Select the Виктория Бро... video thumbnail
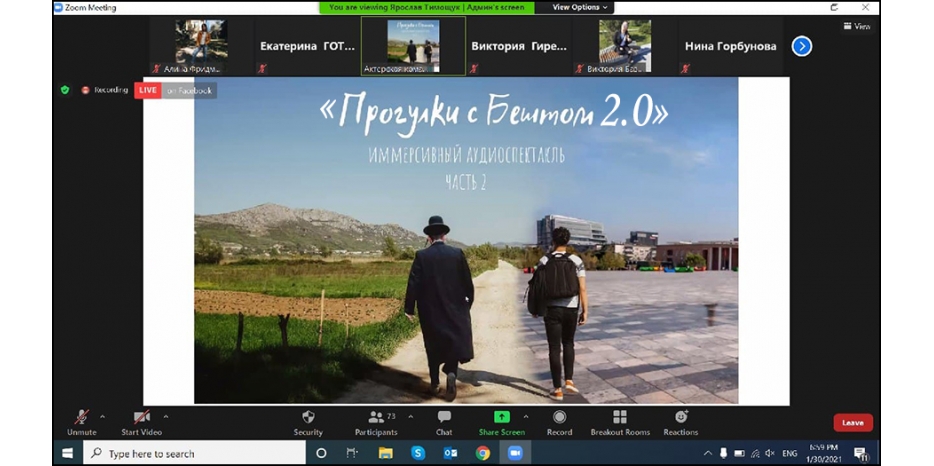This screenshot has height=466, width=934. (625, 46)
